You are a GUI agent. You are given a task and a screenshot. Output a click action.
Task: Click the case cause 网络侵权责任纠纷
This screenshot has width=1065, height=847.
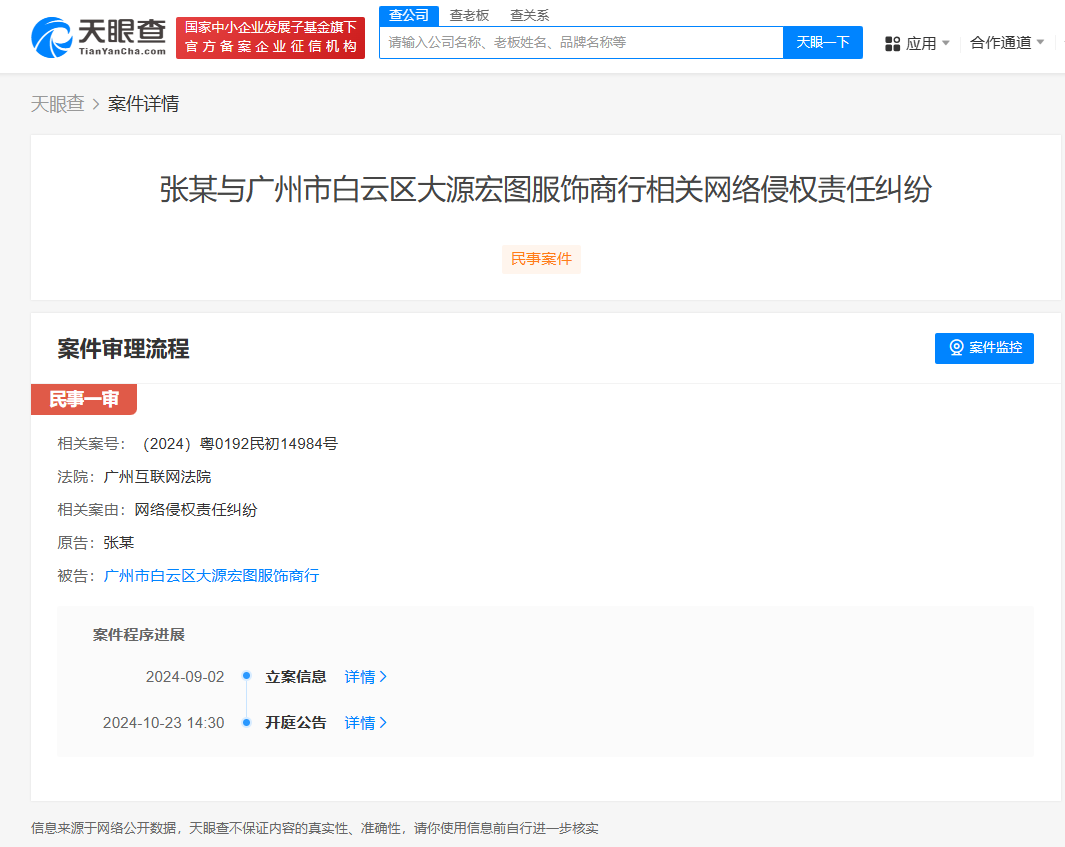[x=196, y=509]
